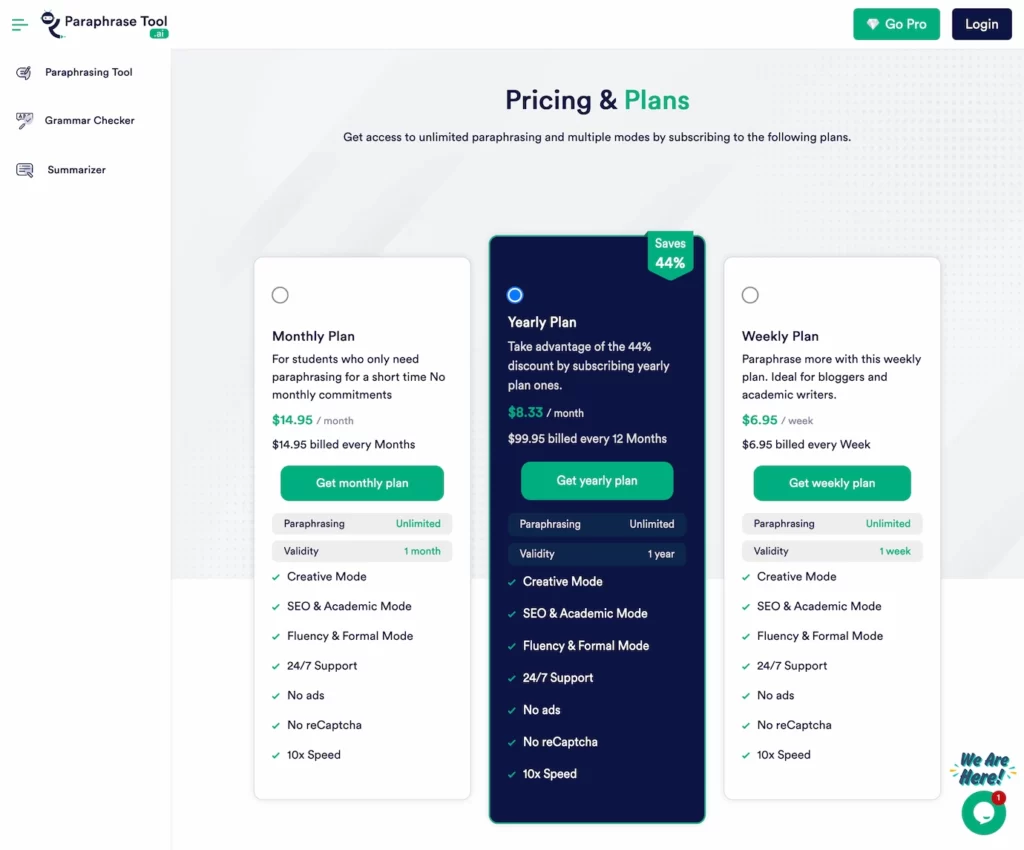Select the Paraphrasing Tool pencil icon
The height and width of the screenshot is (850, 1024).
[24, 71]
